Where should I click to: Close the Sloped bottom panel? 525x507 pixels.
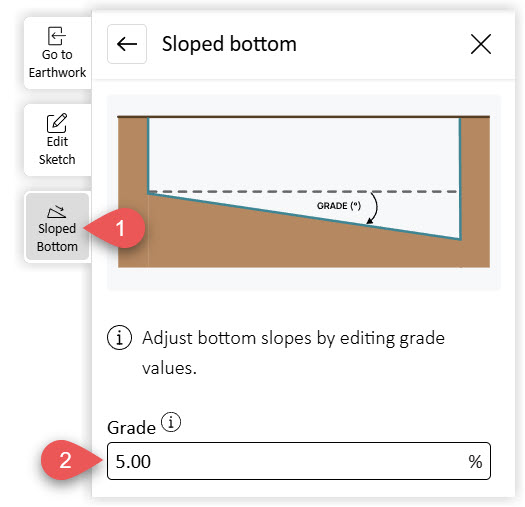[x=481, y=44]
